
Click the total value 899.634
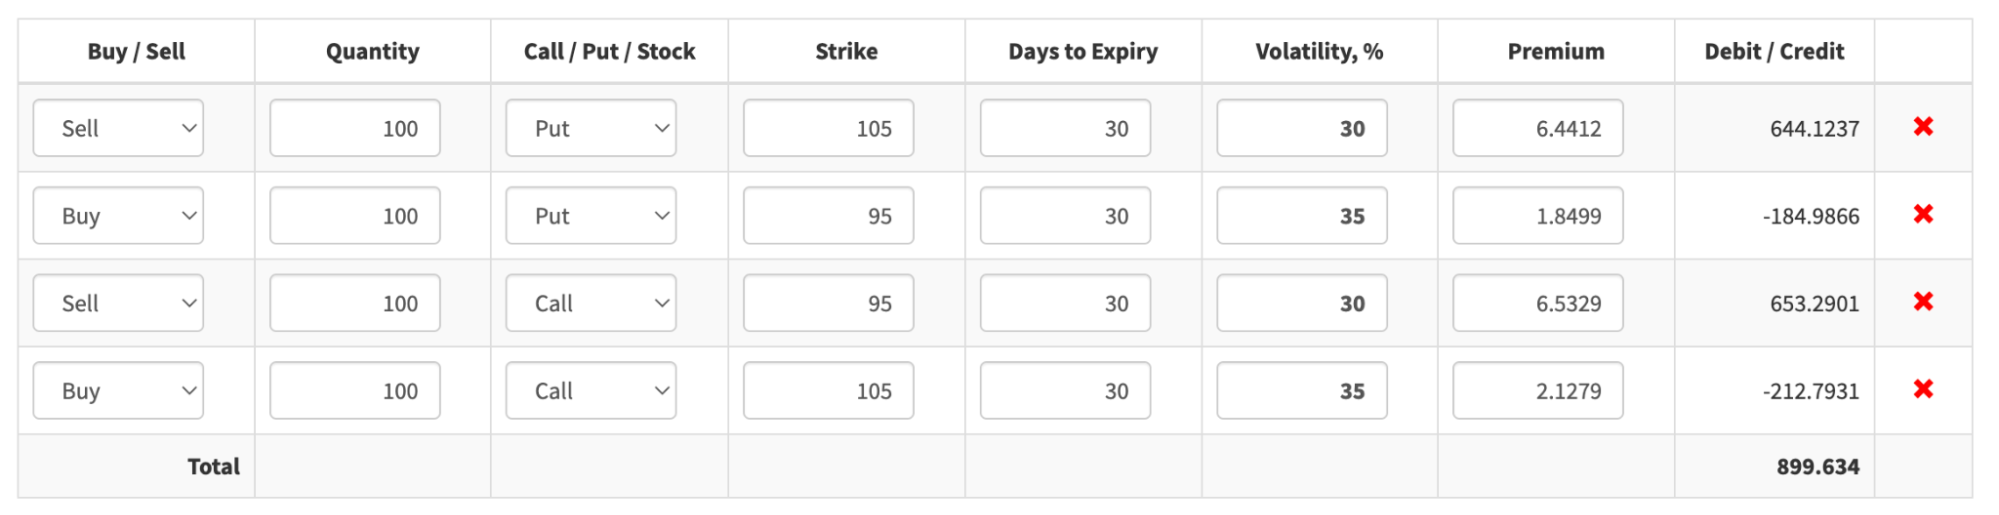coord(1817,467)
